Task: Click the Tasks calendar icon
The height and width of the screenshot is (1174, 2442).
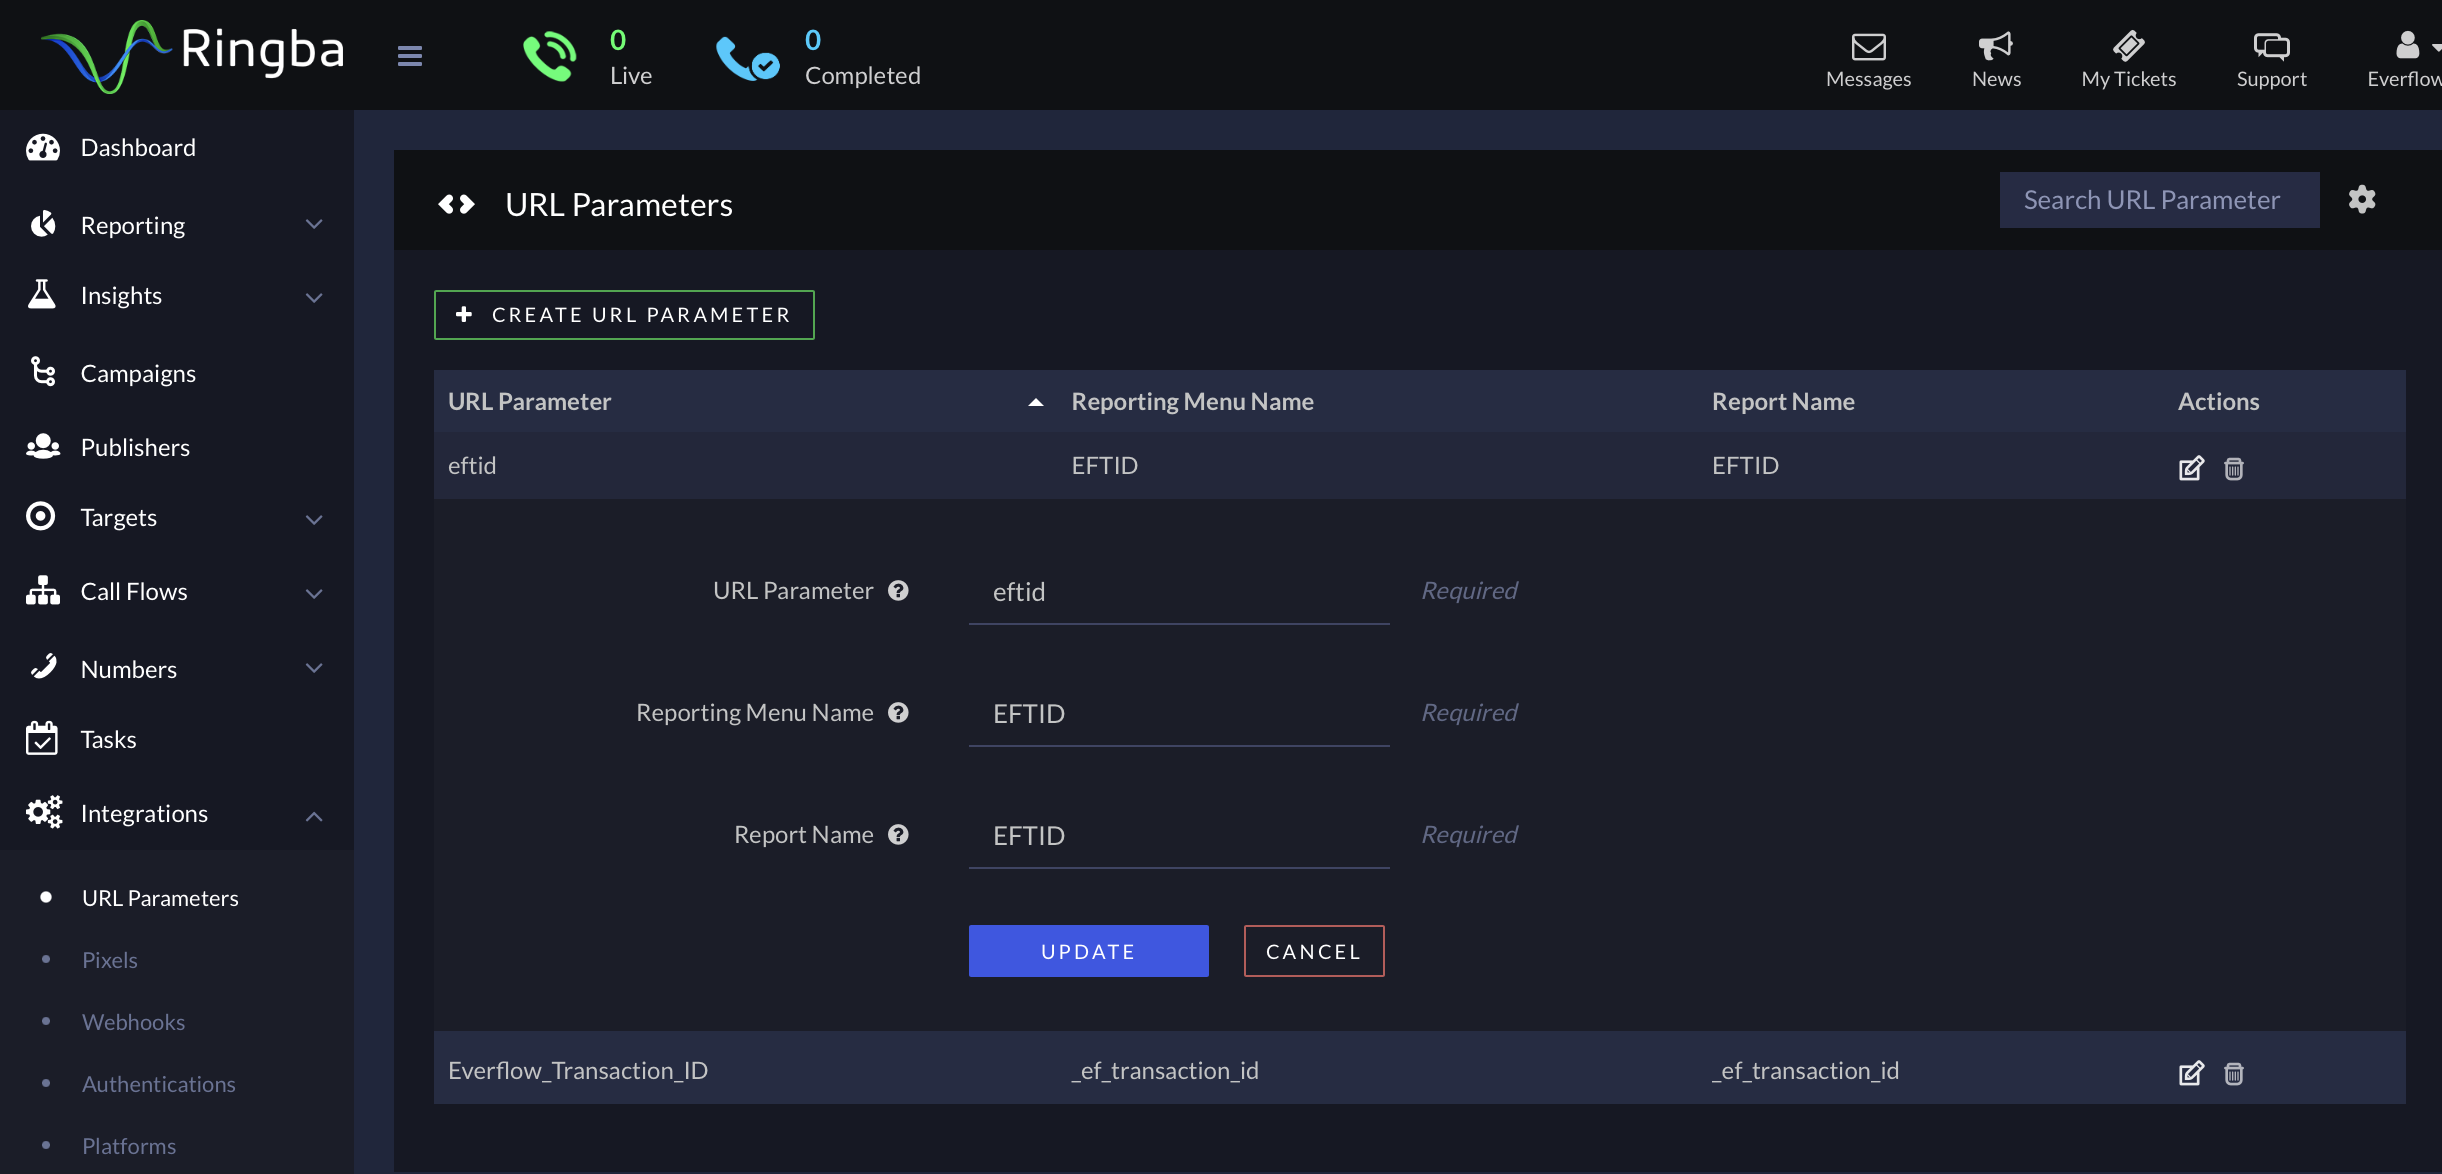Action: pos(42,738)
